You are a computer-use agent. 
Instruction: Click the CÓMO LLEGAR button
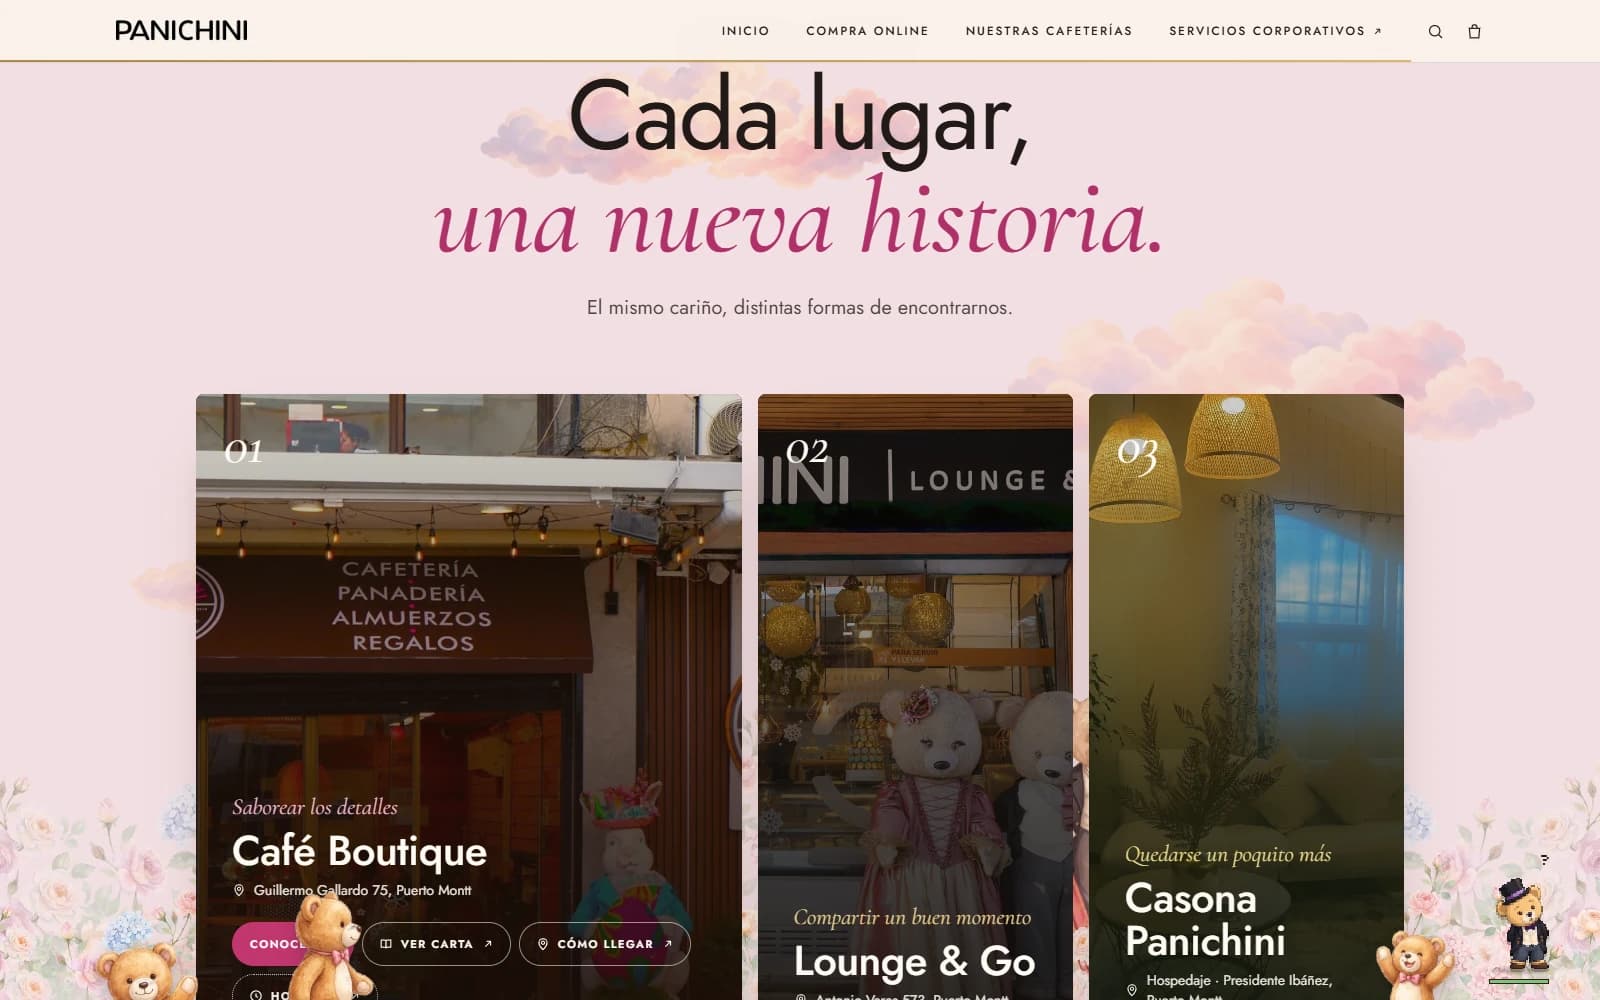[605, 944]
